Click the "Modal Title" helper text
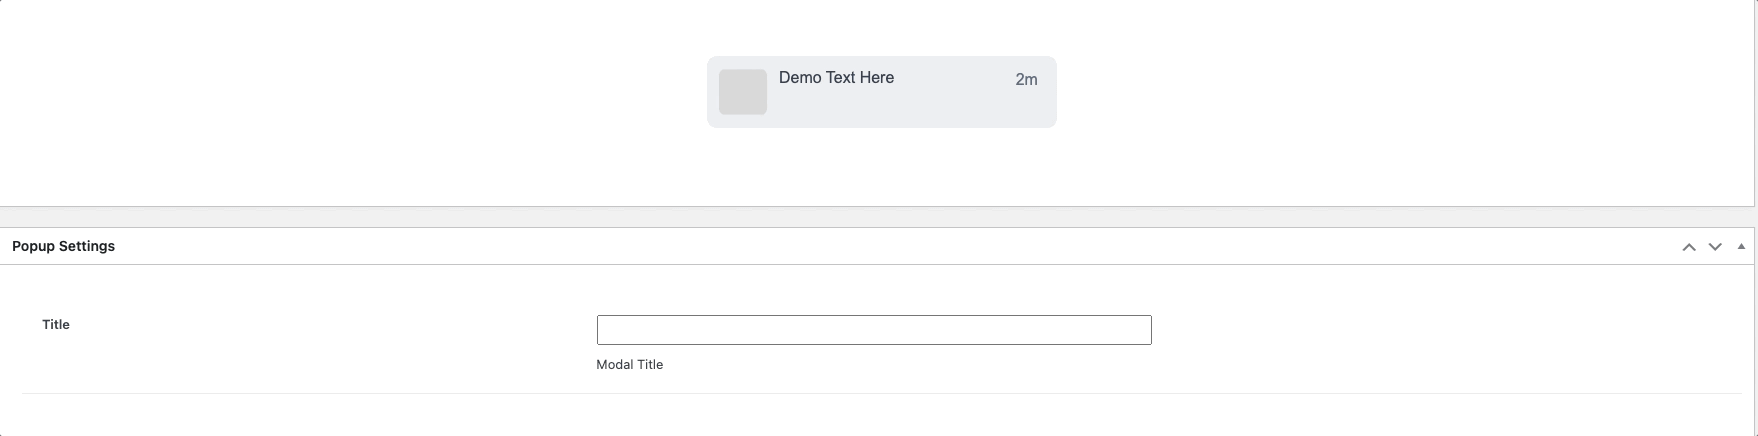 point(629,365)
